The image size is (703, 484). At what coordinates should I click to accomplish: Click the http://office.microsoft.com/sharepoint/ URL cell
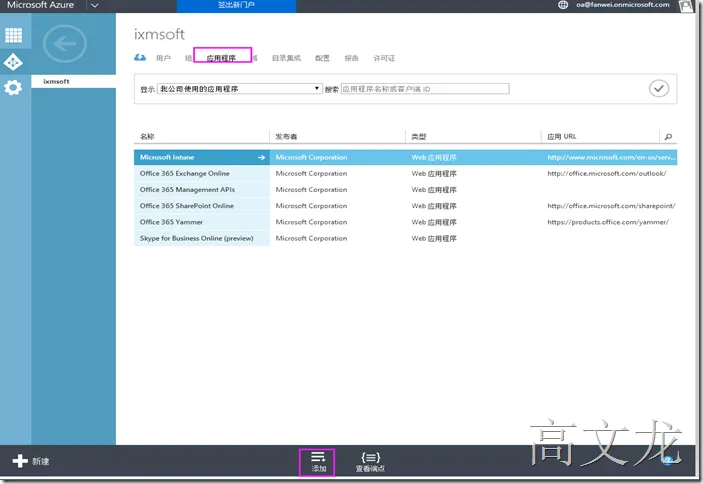pyautogui.click(x=611, y=206)
